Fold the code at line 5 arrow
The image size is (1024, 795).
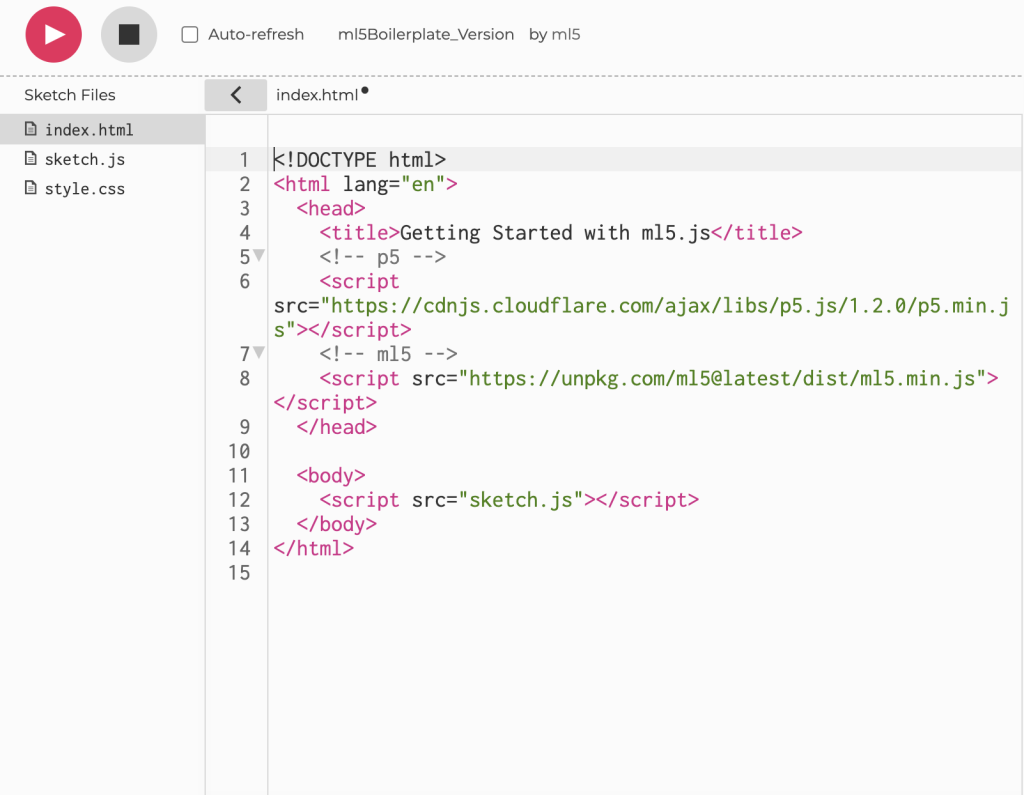[x=259, y=255]
